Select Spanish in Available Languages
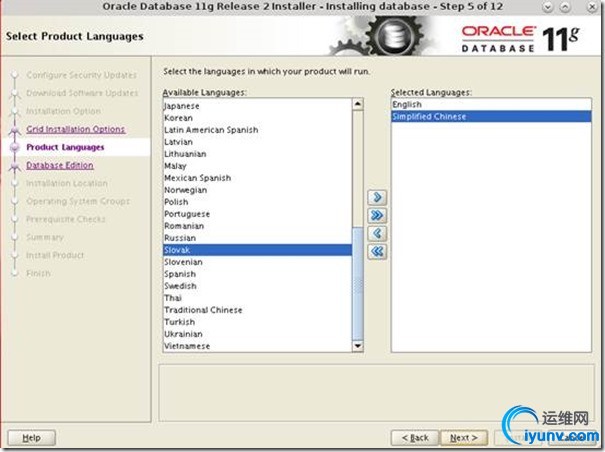 point(257,274)
